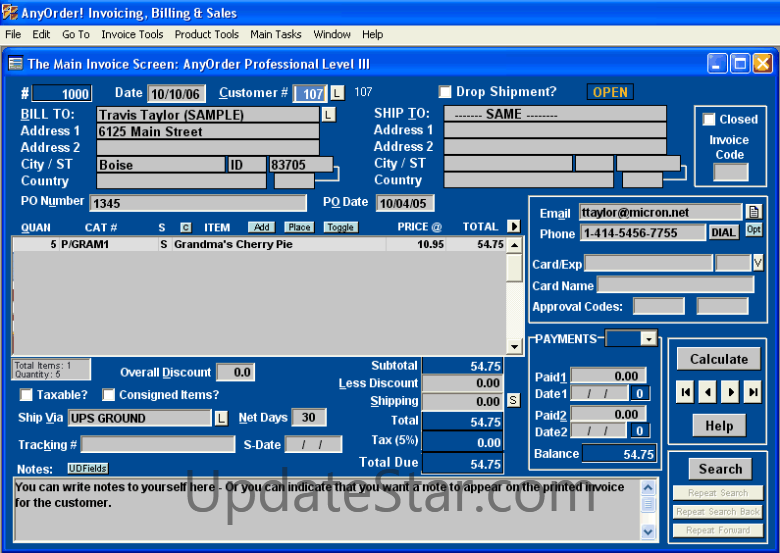780x553 pixels.
Task: Click the Shipping amount field
Action: 463,401
